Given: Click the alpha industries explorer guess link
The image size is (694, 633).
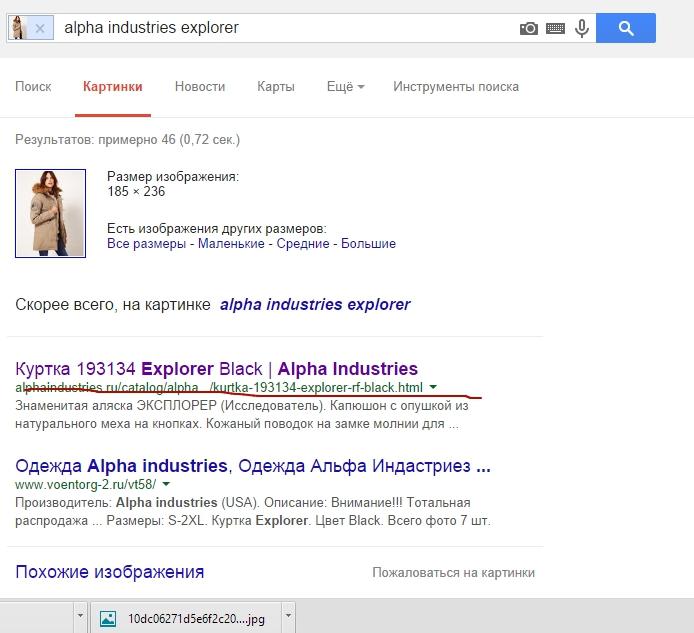Looking at the screenshot, I should click(x=315, y=305).
